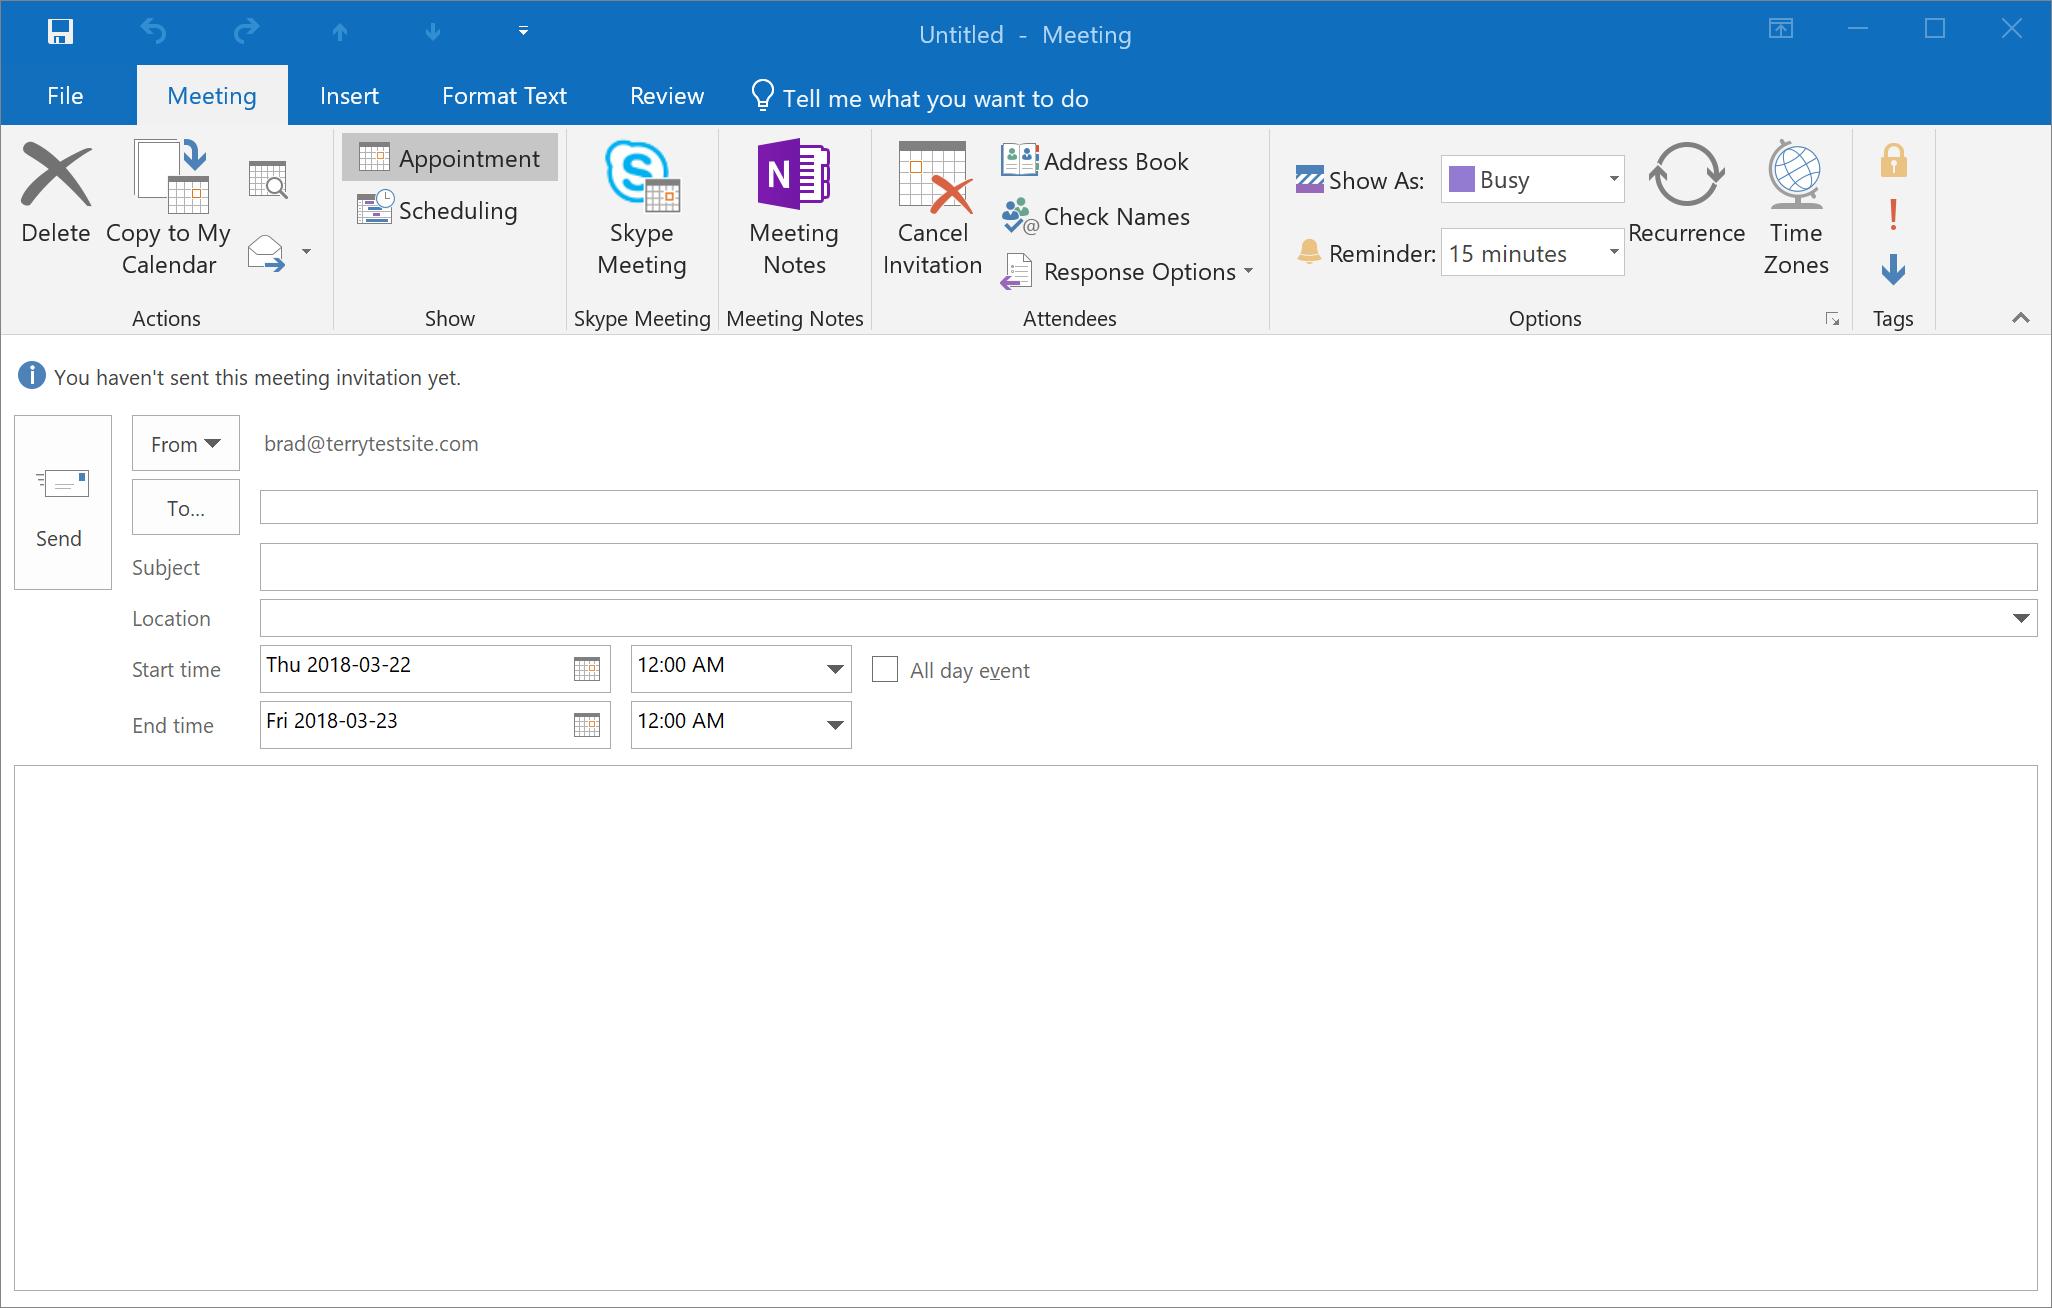Open Copy to My Calendar tool
Image resolution: width=2052 pixels, height=1308 pixels.
click(168, 209)
